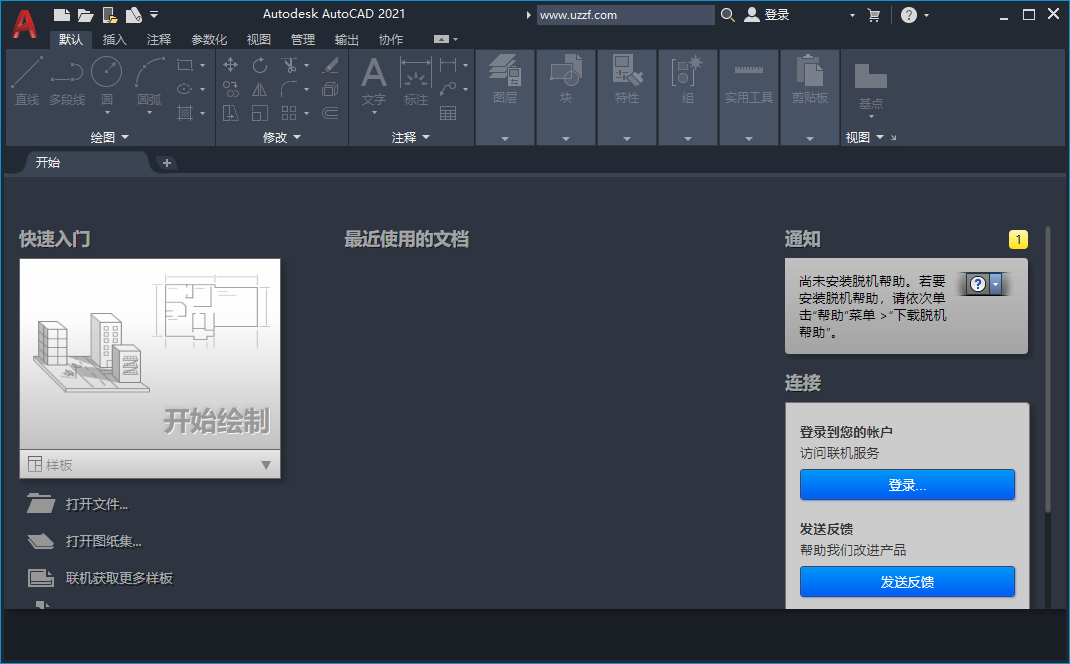Viewport: 1070px width, 664px height.
Task: Select the Rotate tool
Action: point(259,64)
